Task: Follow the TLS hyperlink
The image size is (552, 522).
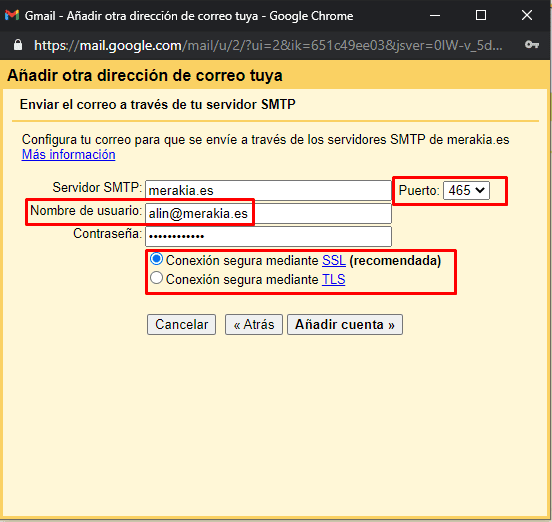Action: 333,279
